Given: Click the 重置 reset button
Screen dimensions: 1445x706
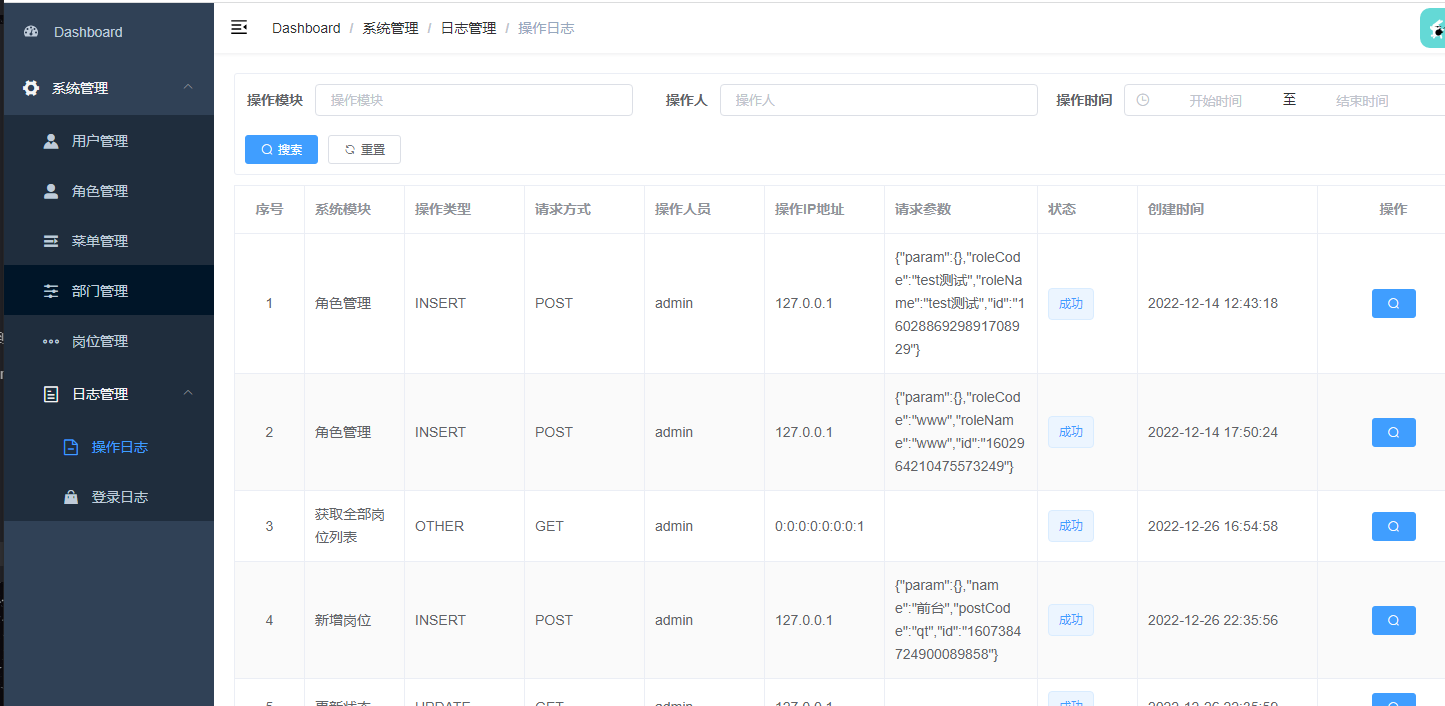Looking at the screenshot, I should click(364, 149).
